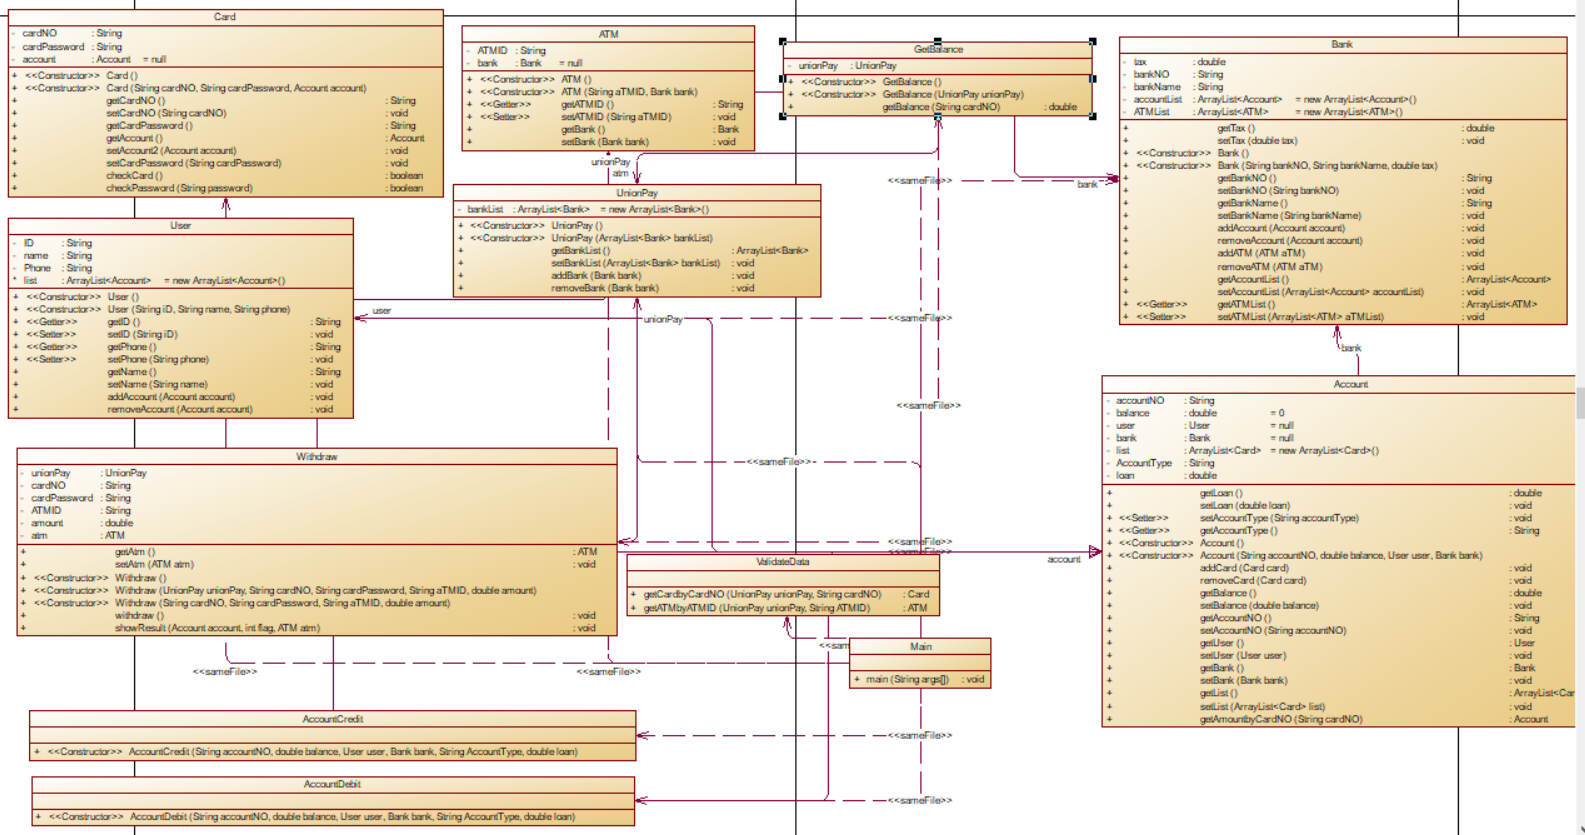Select the AccountDebit class title
1585x835 pixels.
coord(332,784)
